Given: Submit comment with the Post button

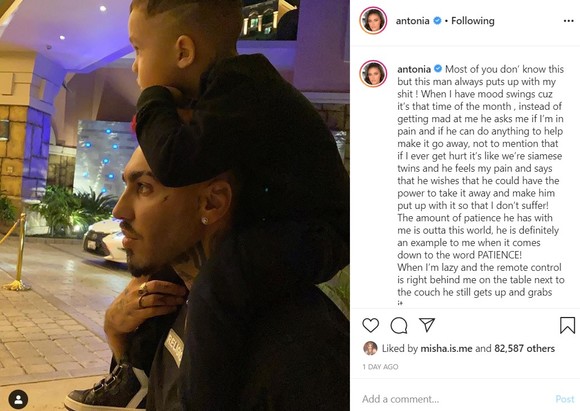Looking at the screenshot, I should [565, 399].
